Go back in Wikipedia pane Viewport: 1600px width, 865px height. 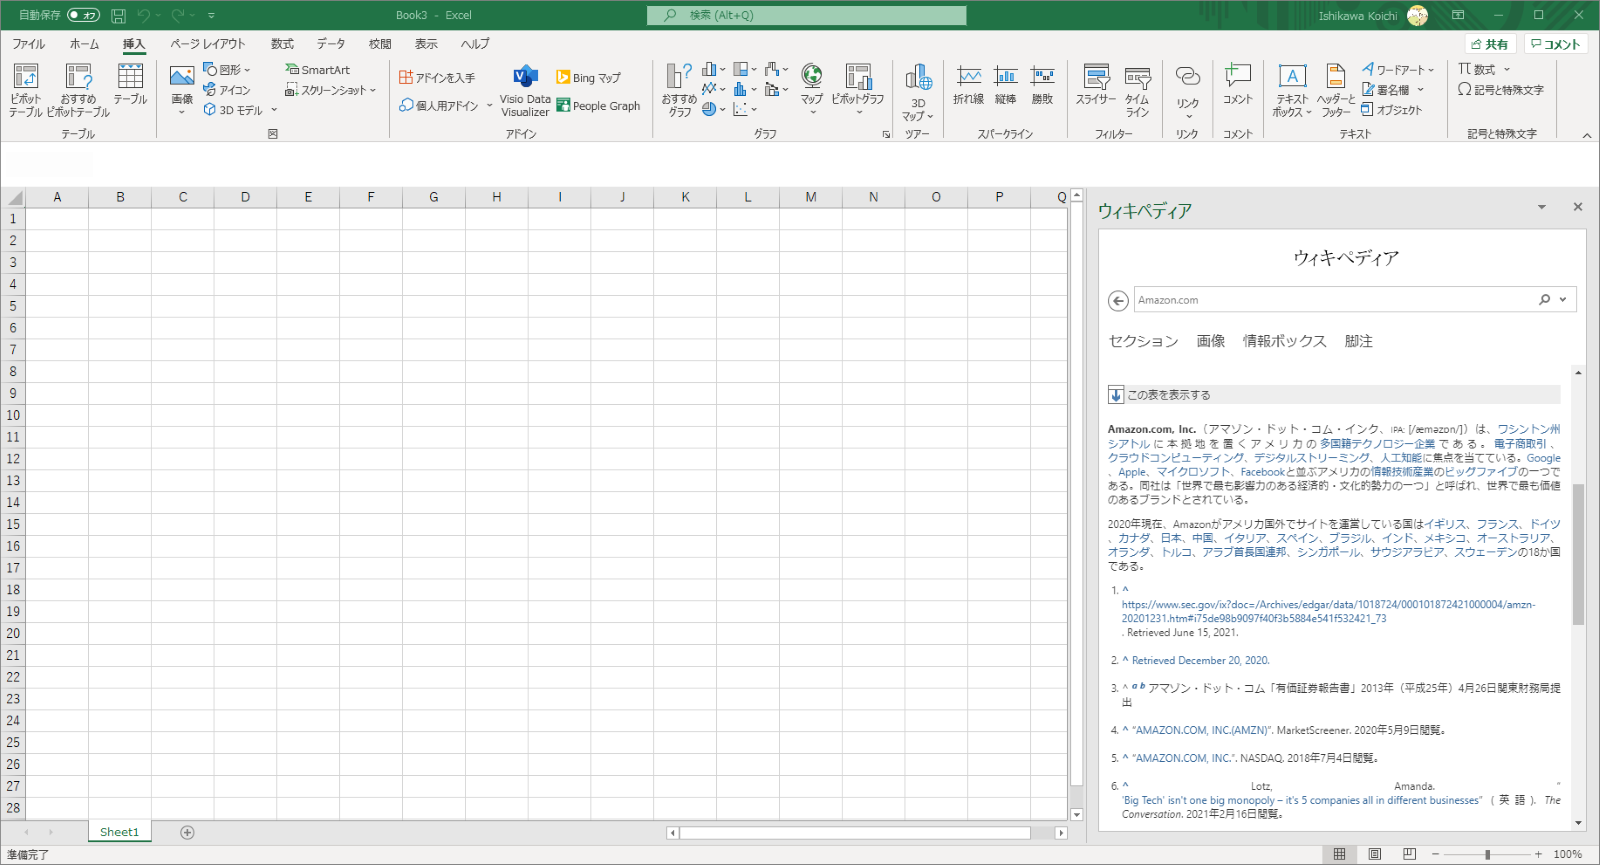1119,300
